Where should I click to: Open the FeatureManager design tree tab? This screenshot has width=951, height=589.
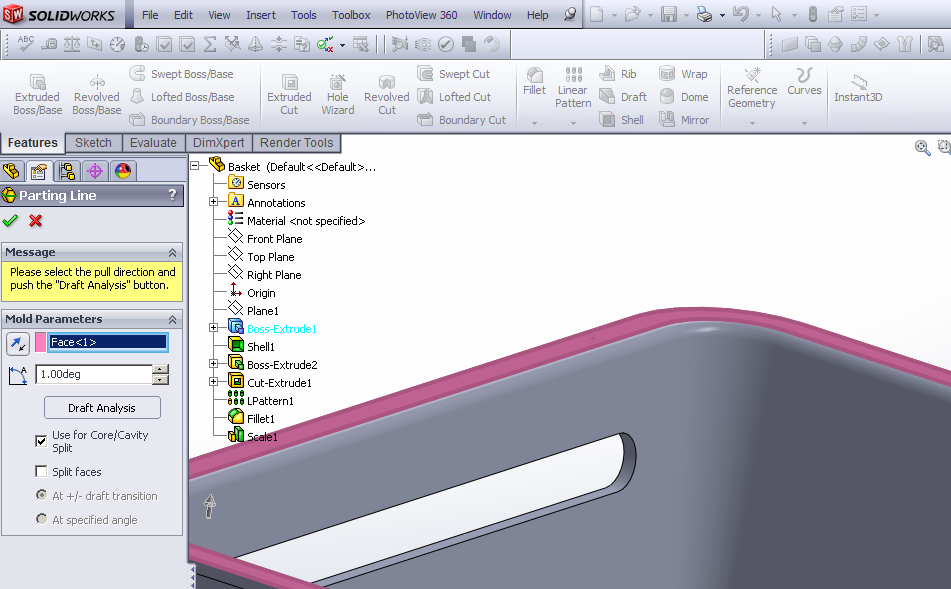(11, 171)
